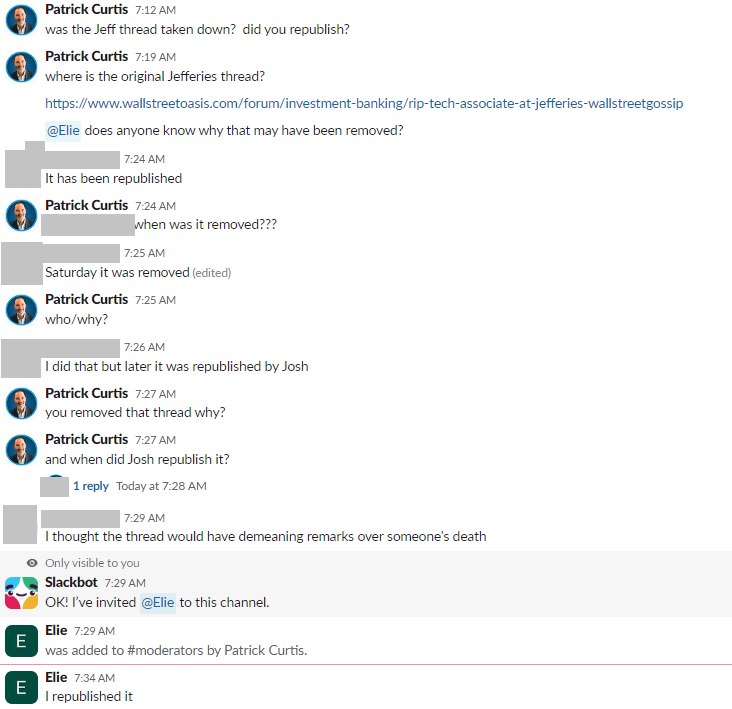The height and width of the screenshot is (709, 732).
Task: Click Elie's avatar on the 'I republished it' message
Action: pos(22,687)
